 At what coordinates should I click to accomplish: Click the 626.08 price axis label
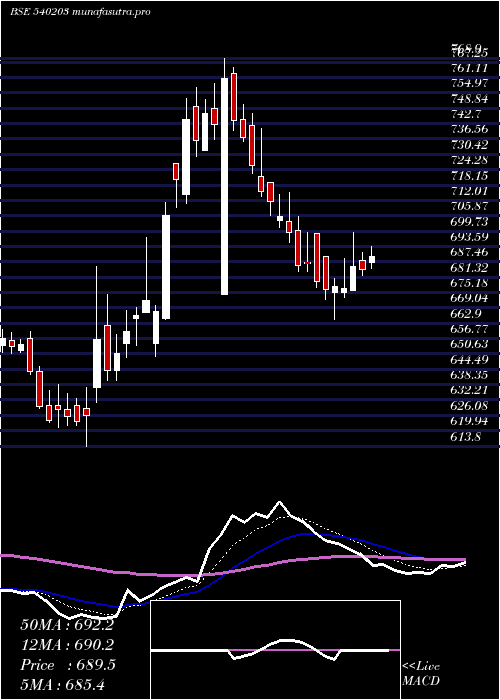469,406
